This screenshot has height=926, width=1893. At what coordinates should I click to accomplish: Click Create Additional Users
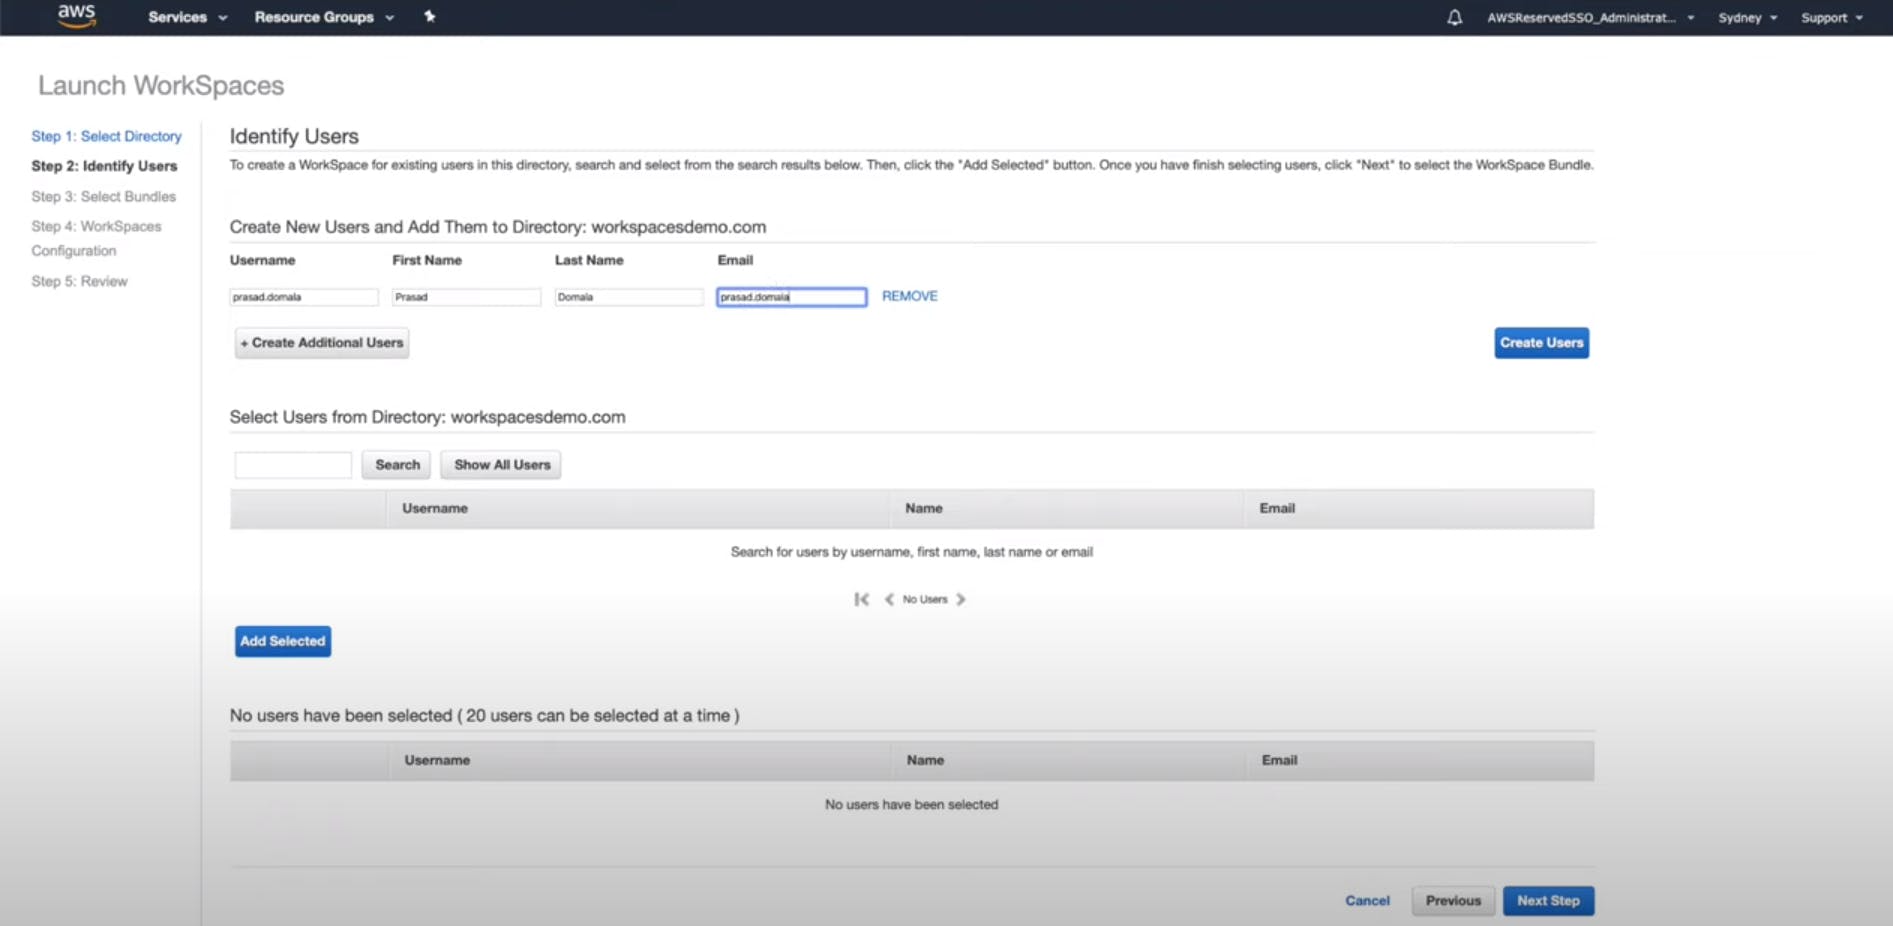[x=321, y=342]
